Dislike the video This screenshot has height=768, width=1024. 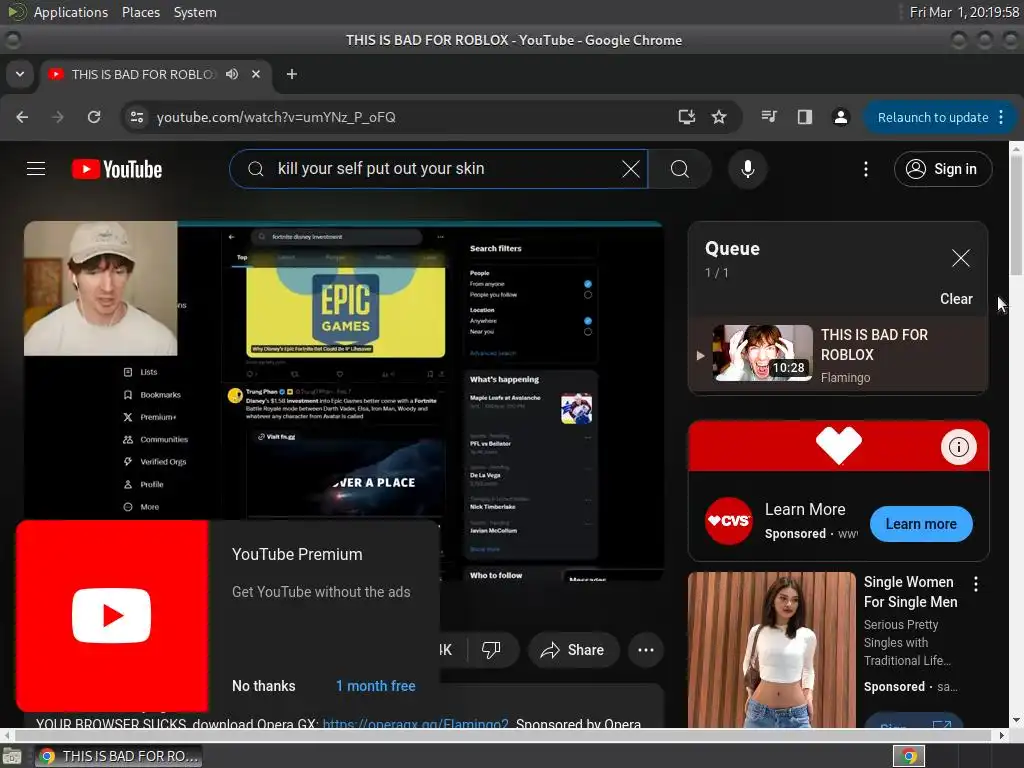coord(491,650)
